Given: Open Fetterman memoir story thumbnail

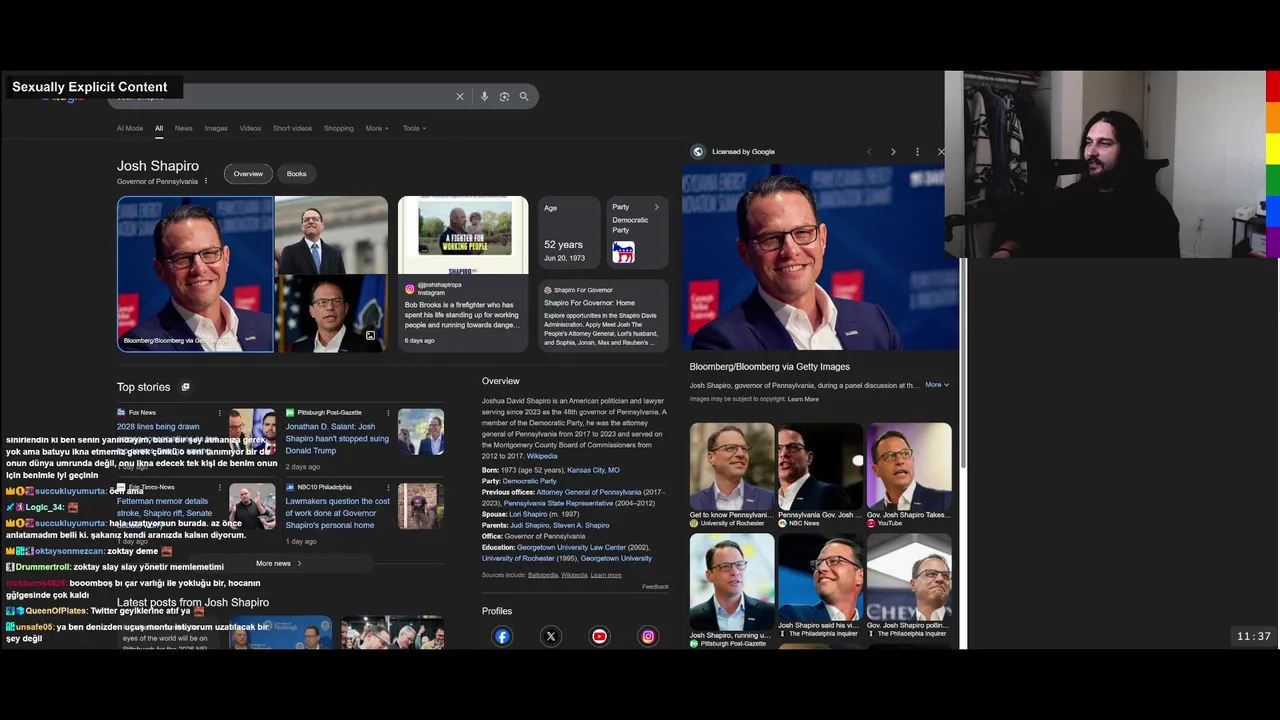Looking at the screenshot, I should [x=252, y=506].
